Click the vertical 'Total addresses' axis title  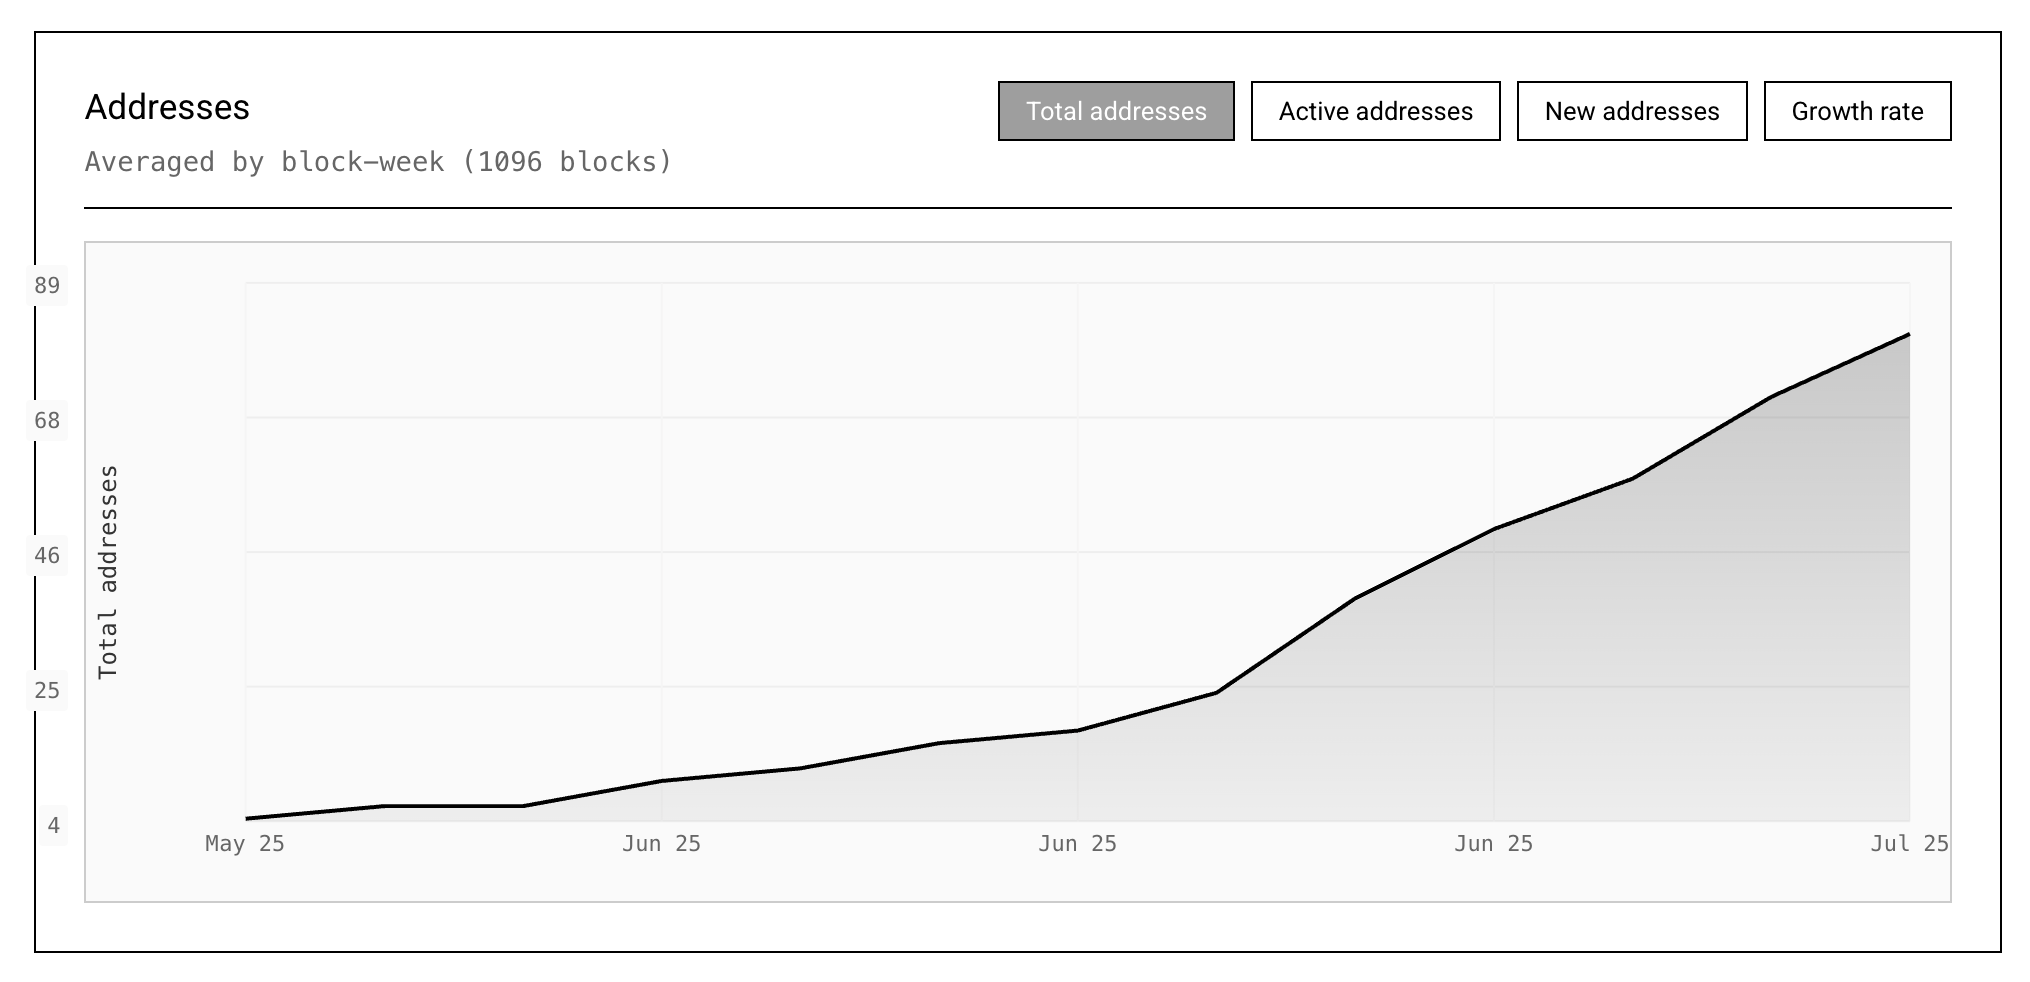(x=108, y=572)
